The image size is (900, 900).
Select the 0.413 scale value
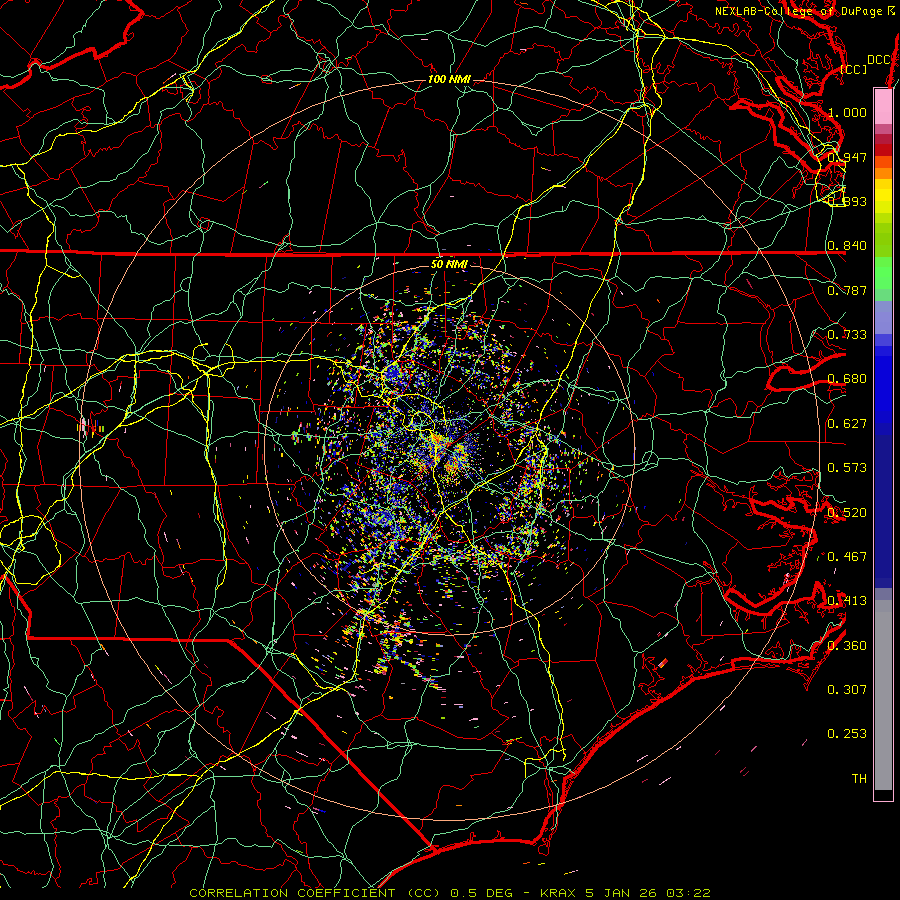coord(847,601)
